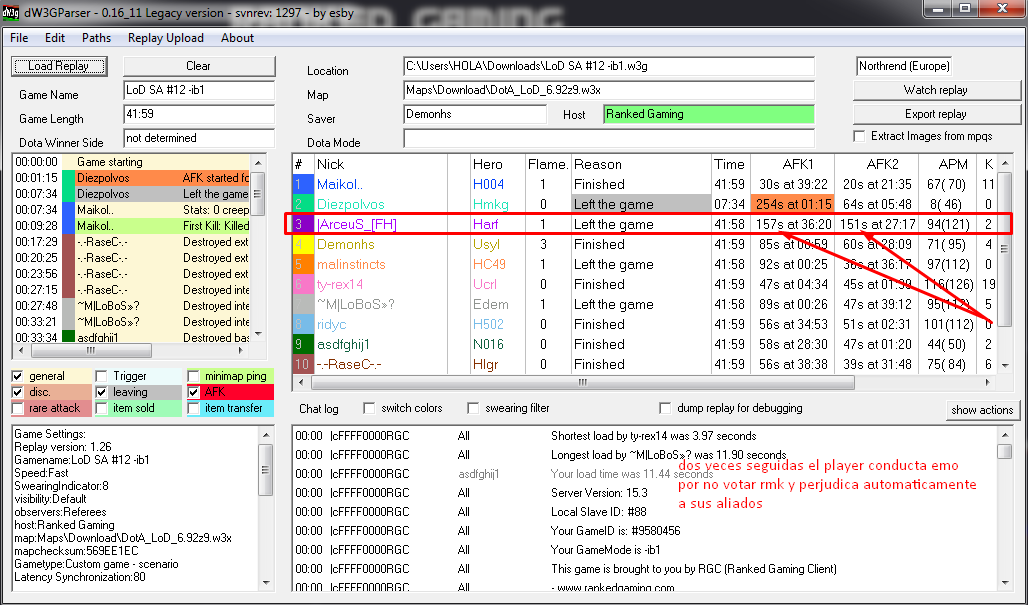Select event 'Game starting' in event list
This screenshot has width=1028, height=605.
point(131,162)
